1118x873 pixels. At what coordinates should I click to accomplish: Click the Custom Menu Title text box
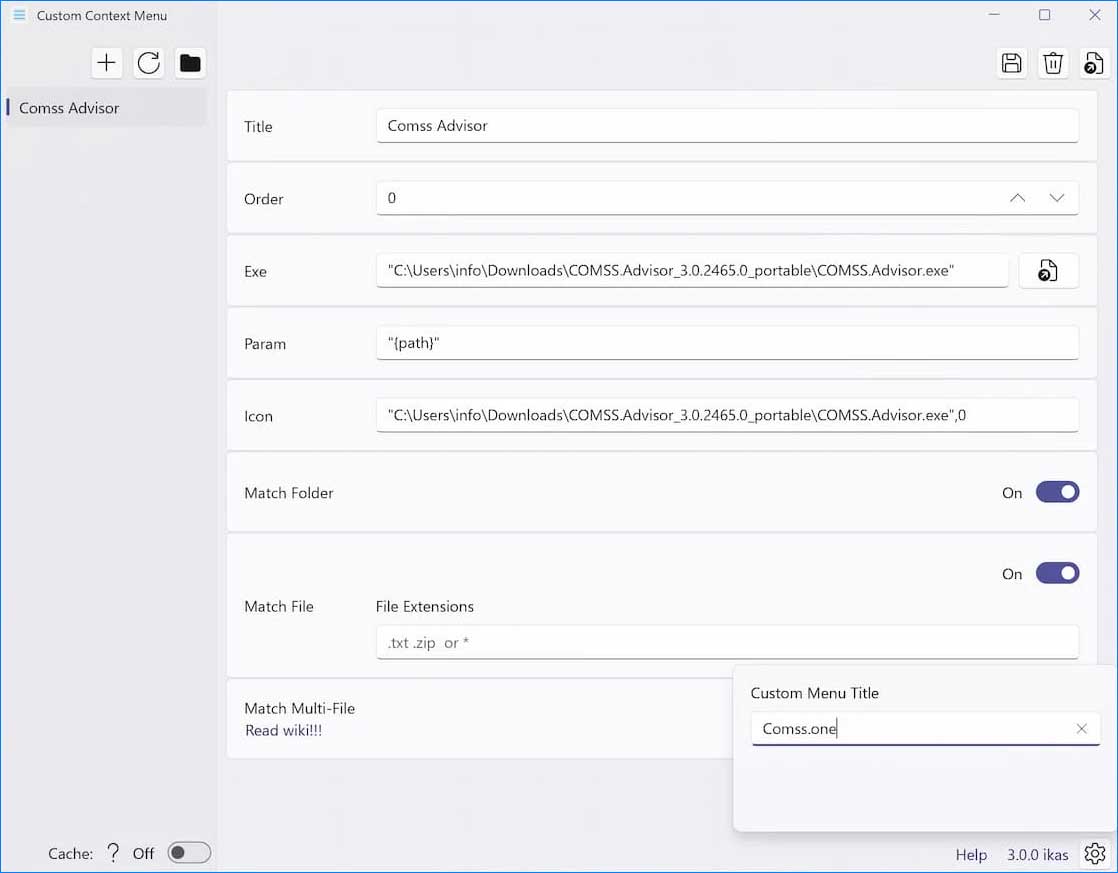(x=925, y=729)
